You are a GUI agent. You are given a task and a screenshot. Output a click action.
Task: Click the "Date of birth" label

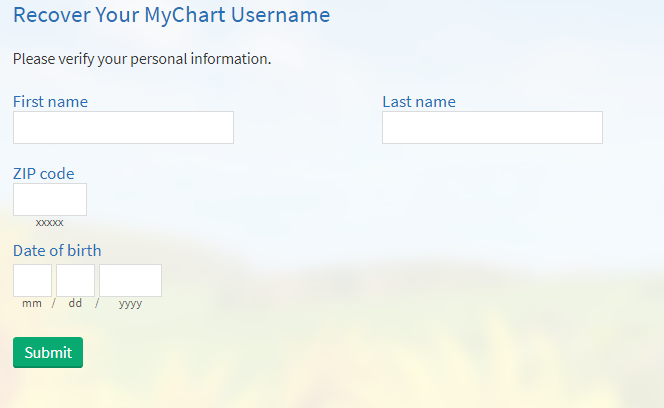click(x=57, y=250)
